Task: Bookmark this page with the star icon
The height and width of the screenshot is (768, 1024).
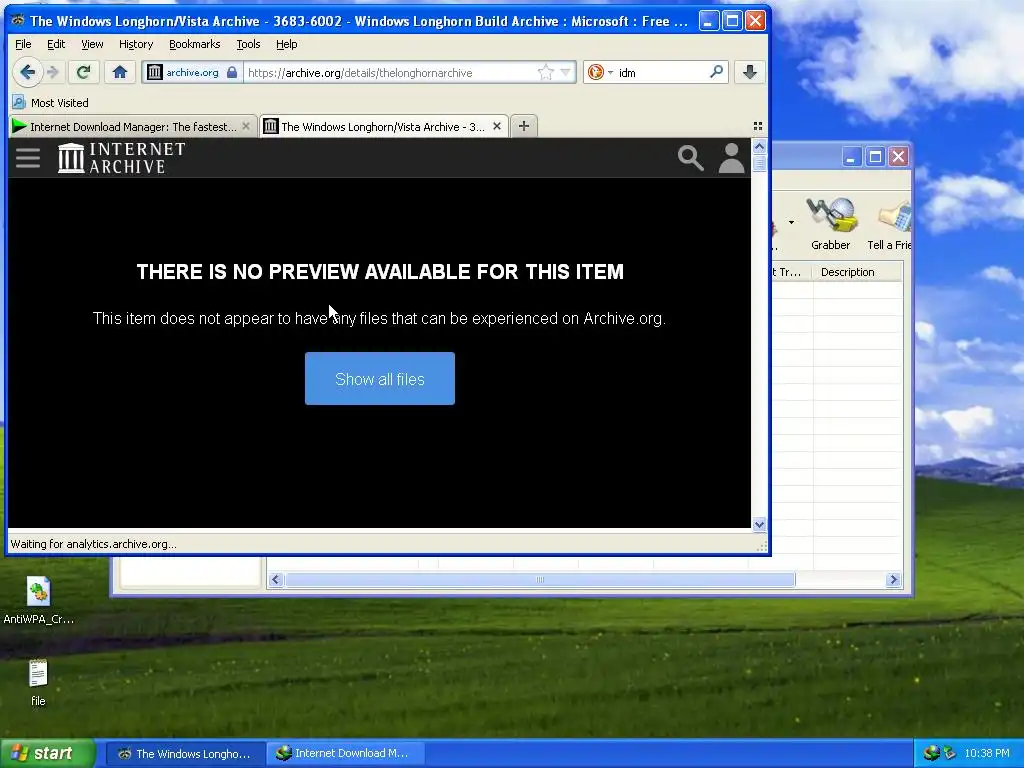Action: [x=545, y=72]
